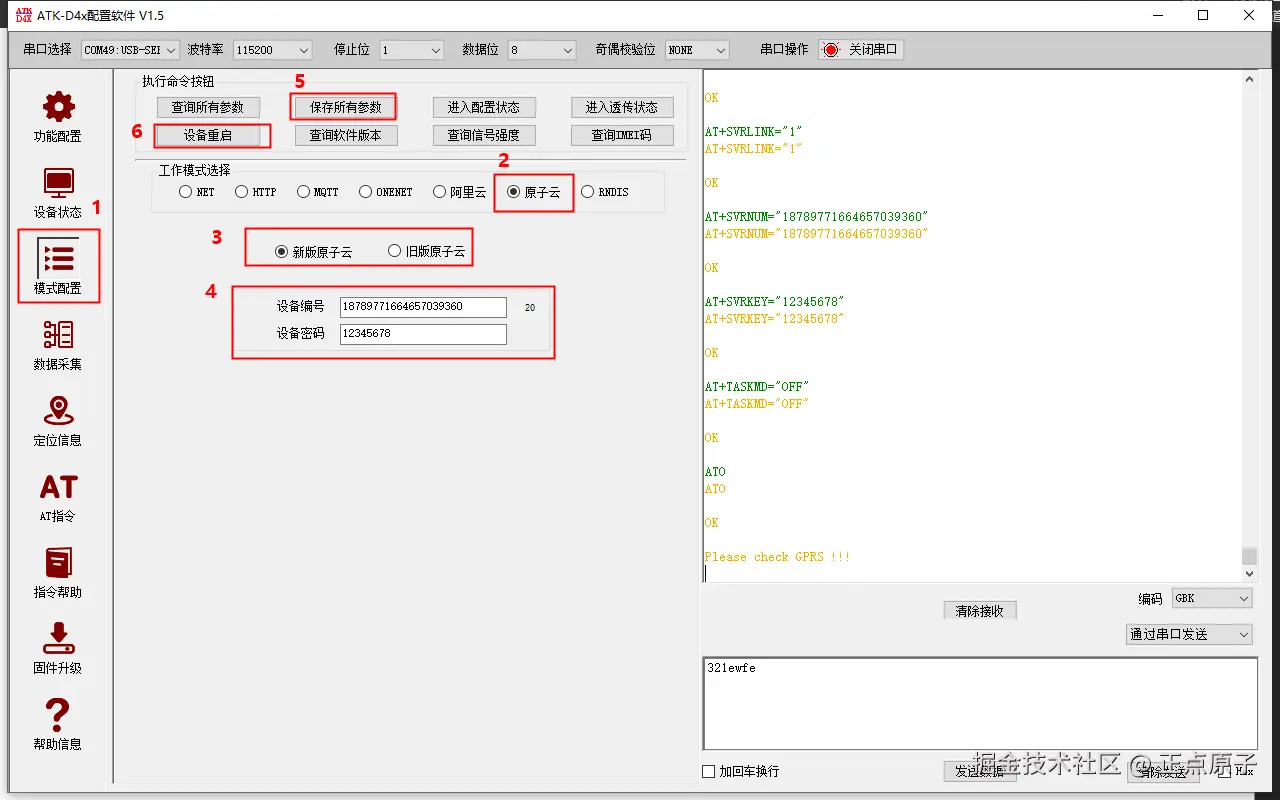Open the 数据位 dropdown

(542, 50)
